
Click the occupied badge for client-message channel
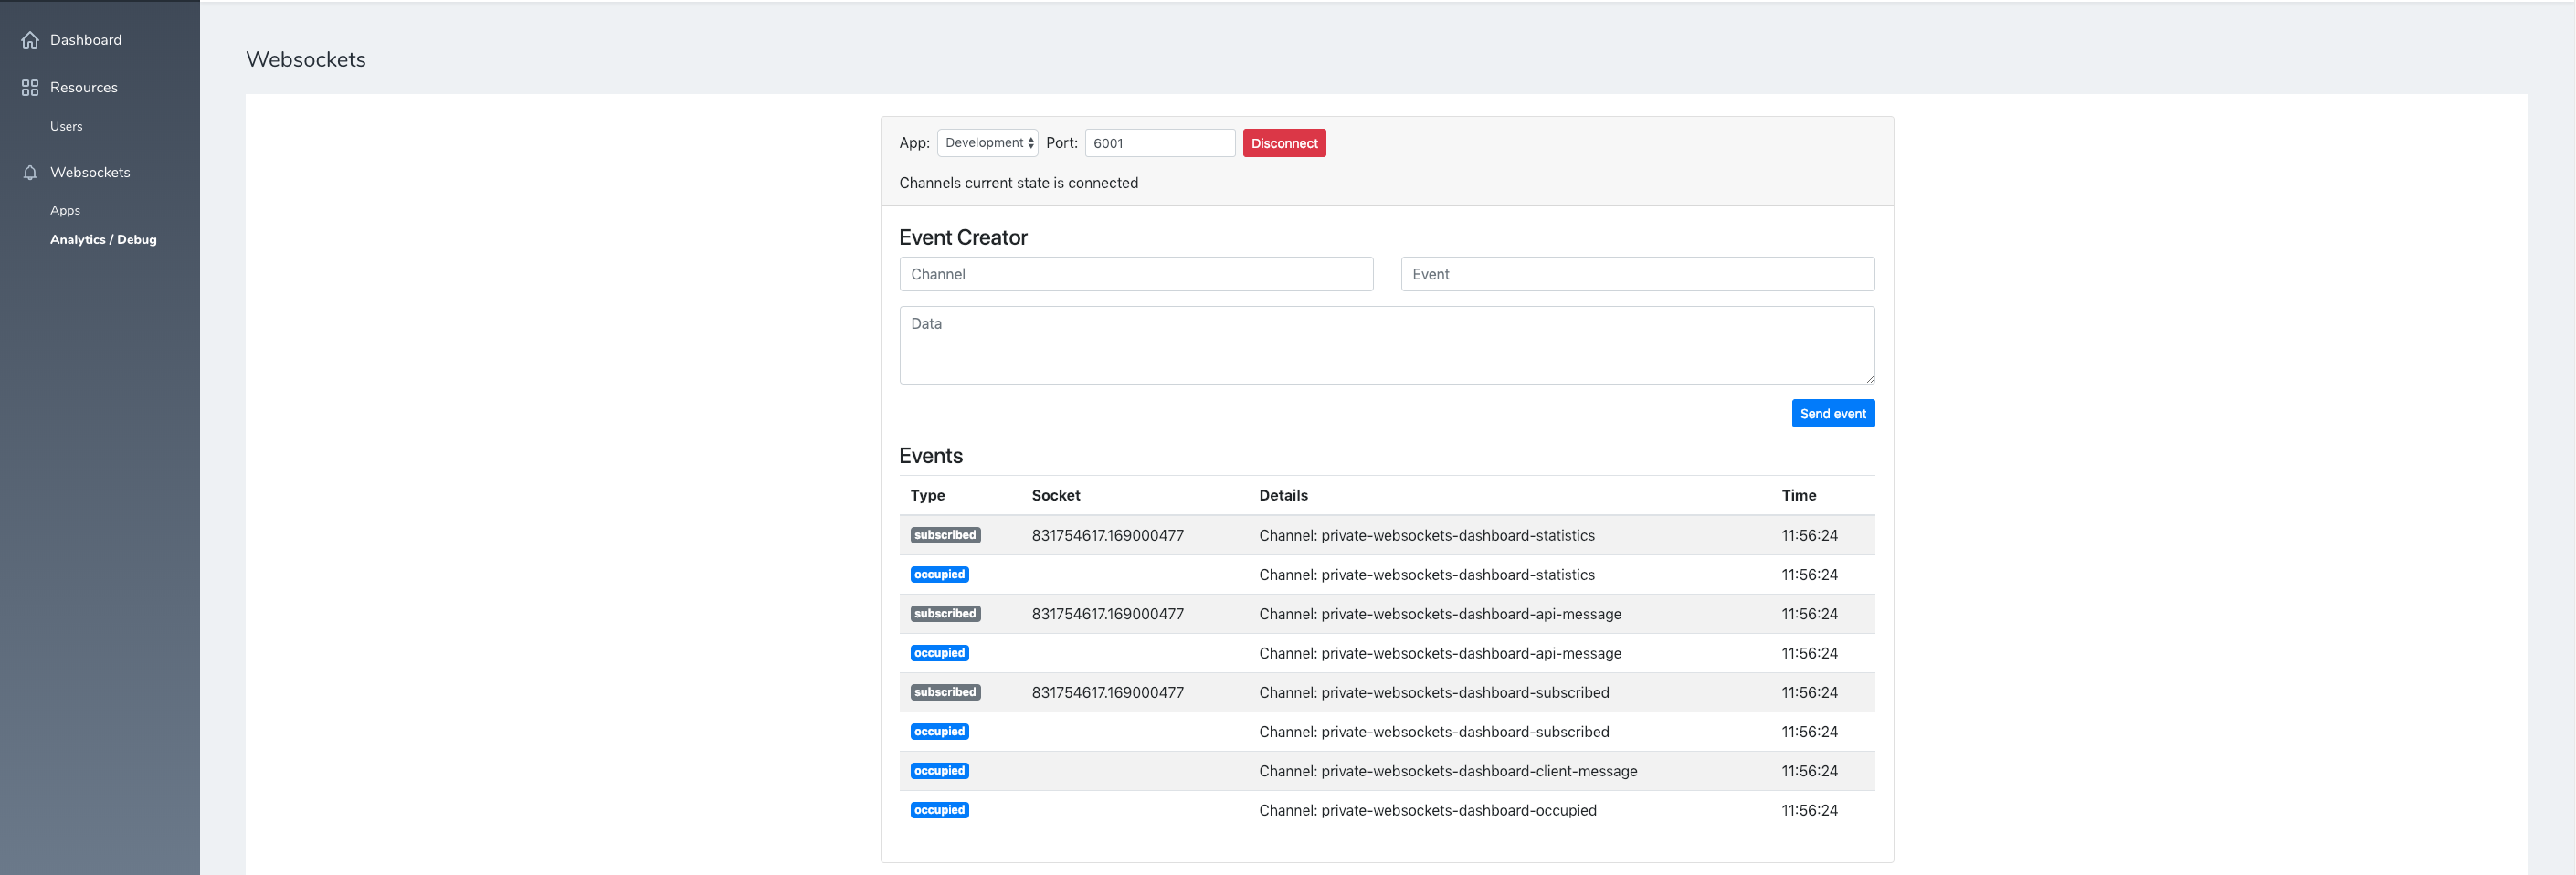click(939, 771)
